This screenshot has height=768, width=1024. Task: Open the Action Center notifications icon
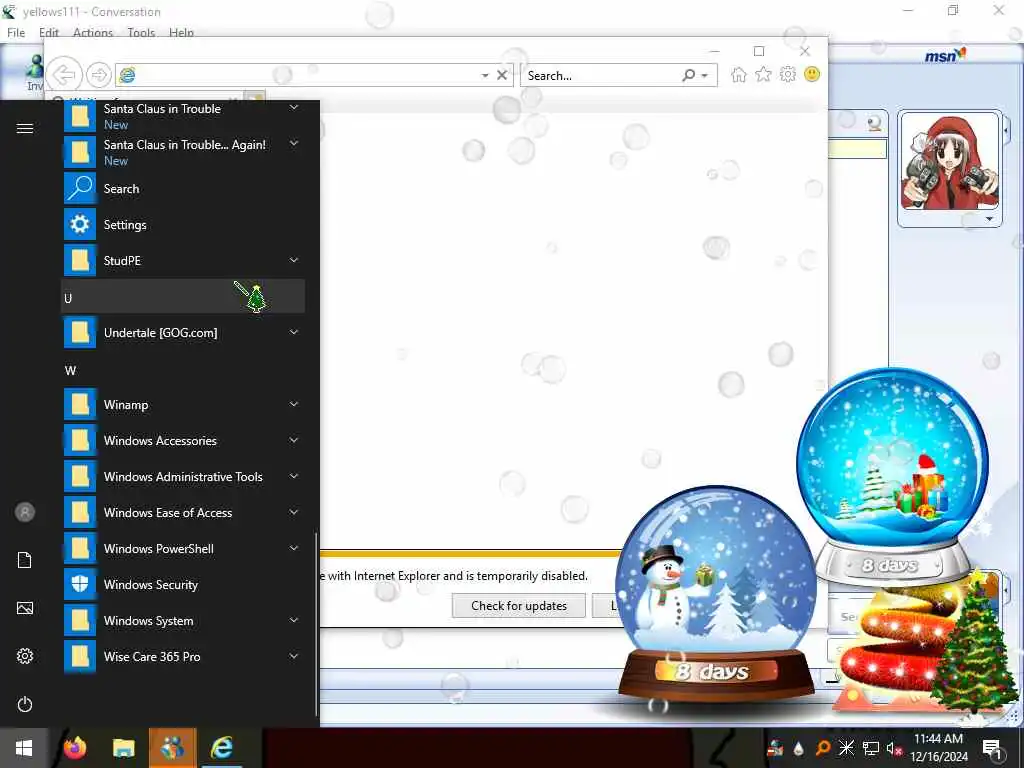point(992,748)
